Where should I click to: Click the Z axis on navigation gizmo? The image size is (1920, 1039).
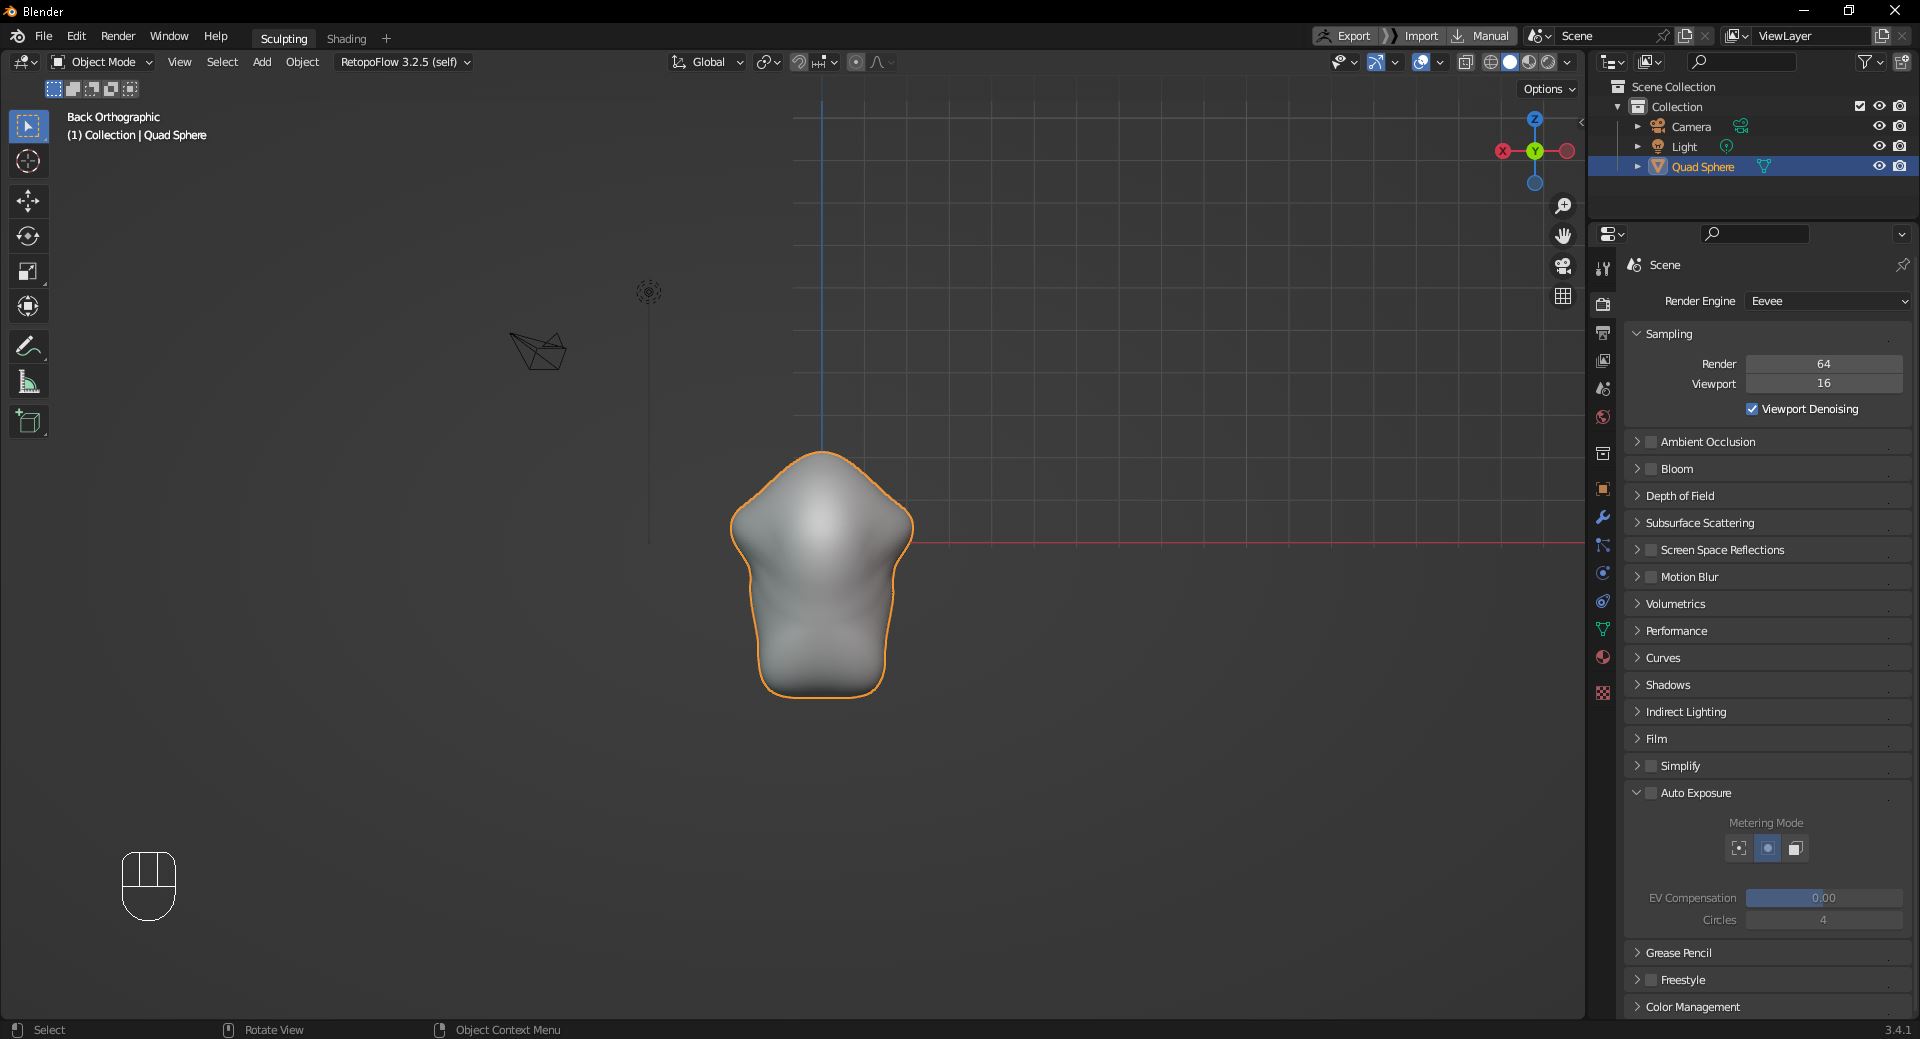(1535, 119)
